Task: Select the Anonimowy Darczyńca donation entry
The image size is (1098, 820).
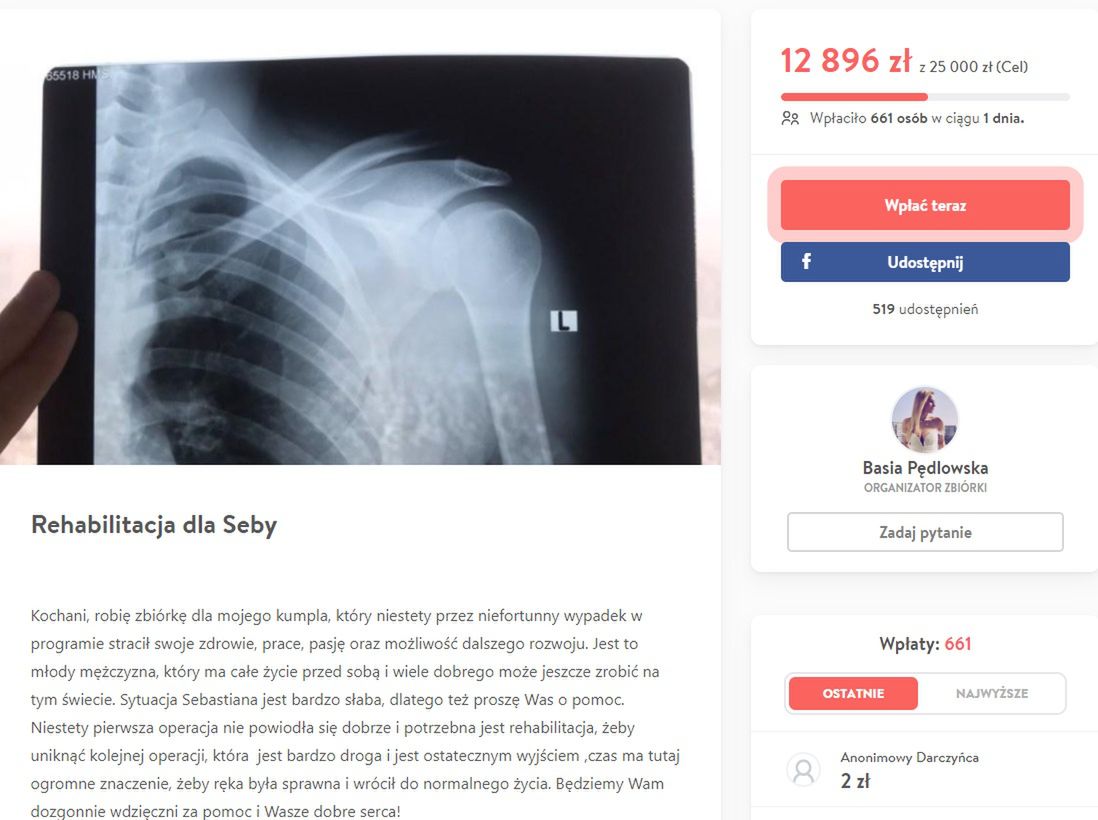Action: click(x=925, y=770)
